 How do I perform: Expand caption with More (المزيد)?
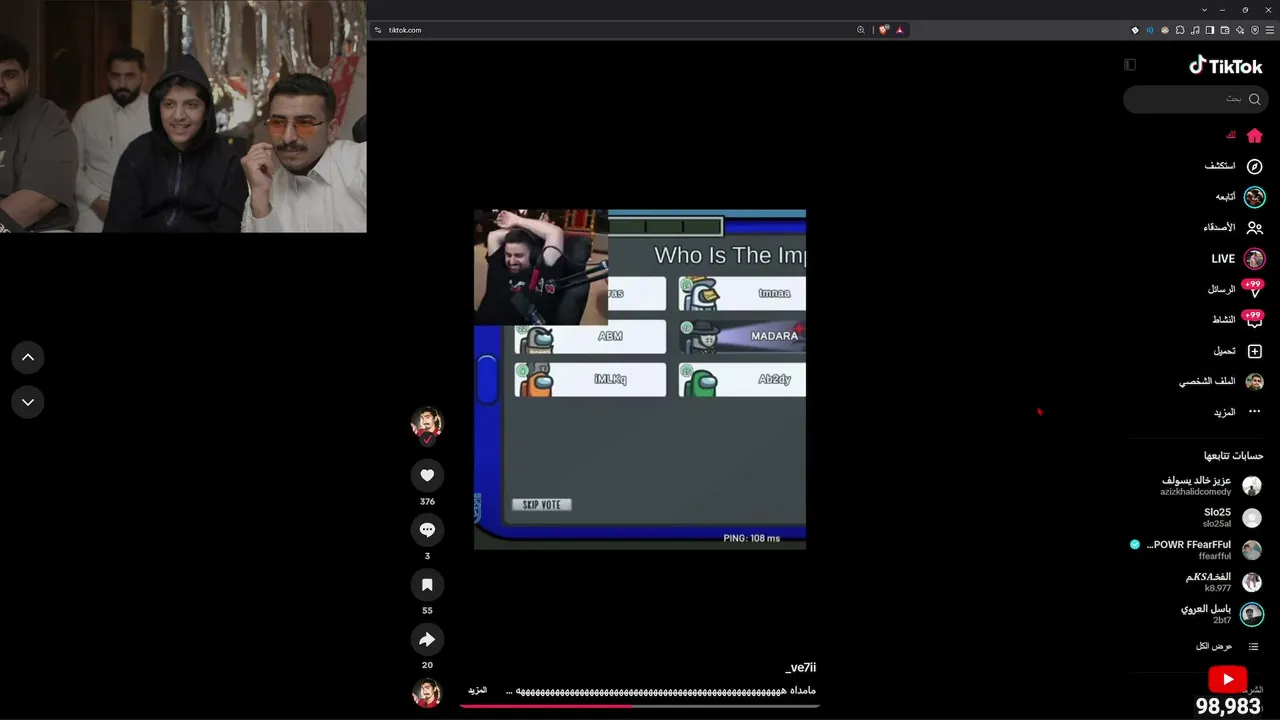(478, 691)
